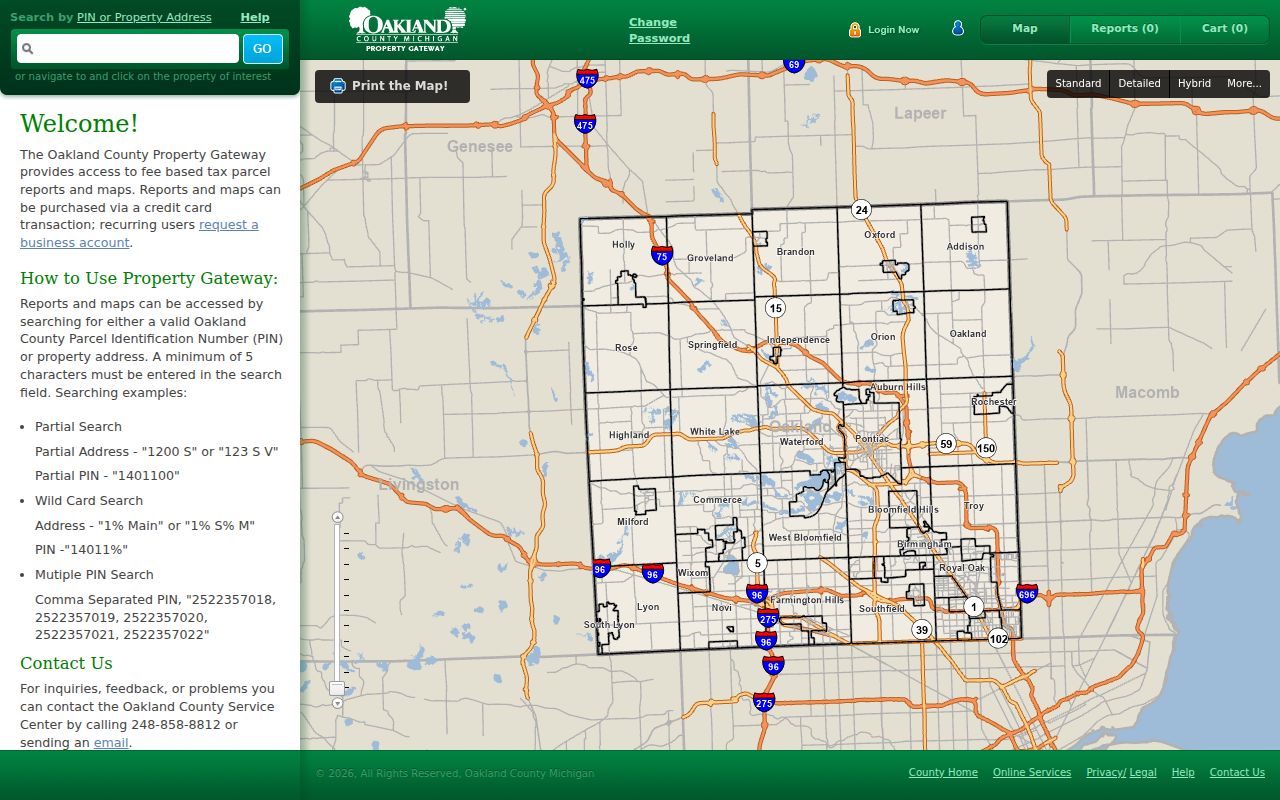Click the Login Now padlock icon
The width and height of the screenshot is (1280, 800).
pos(855,30)
